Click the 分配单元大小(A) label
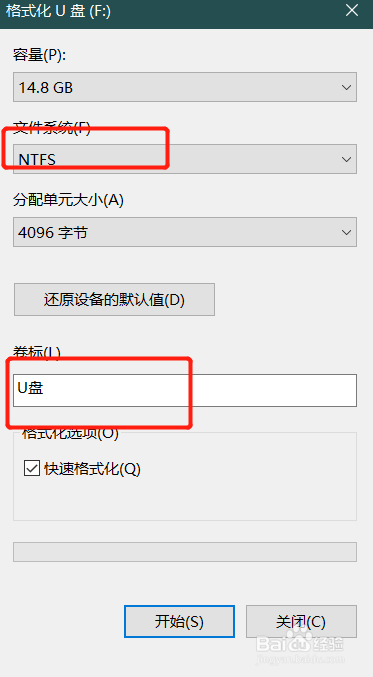This screenshot has width=373, height=677. pos(68,200)
